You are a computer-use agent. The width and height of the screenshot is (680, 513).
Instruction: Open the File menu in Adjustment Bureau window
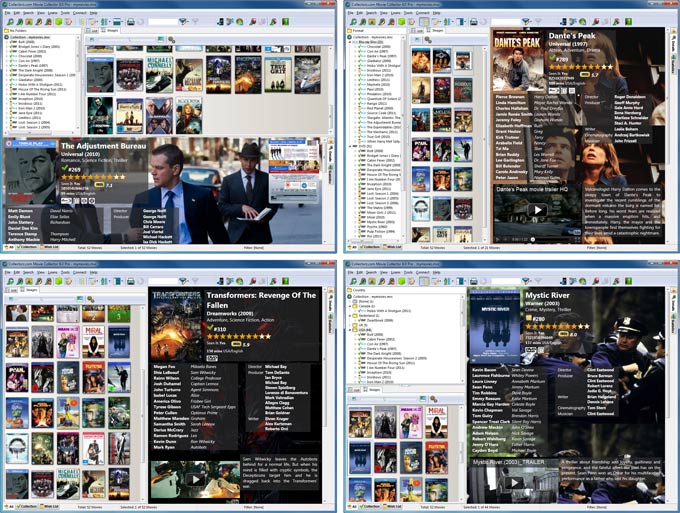point(6,12)
